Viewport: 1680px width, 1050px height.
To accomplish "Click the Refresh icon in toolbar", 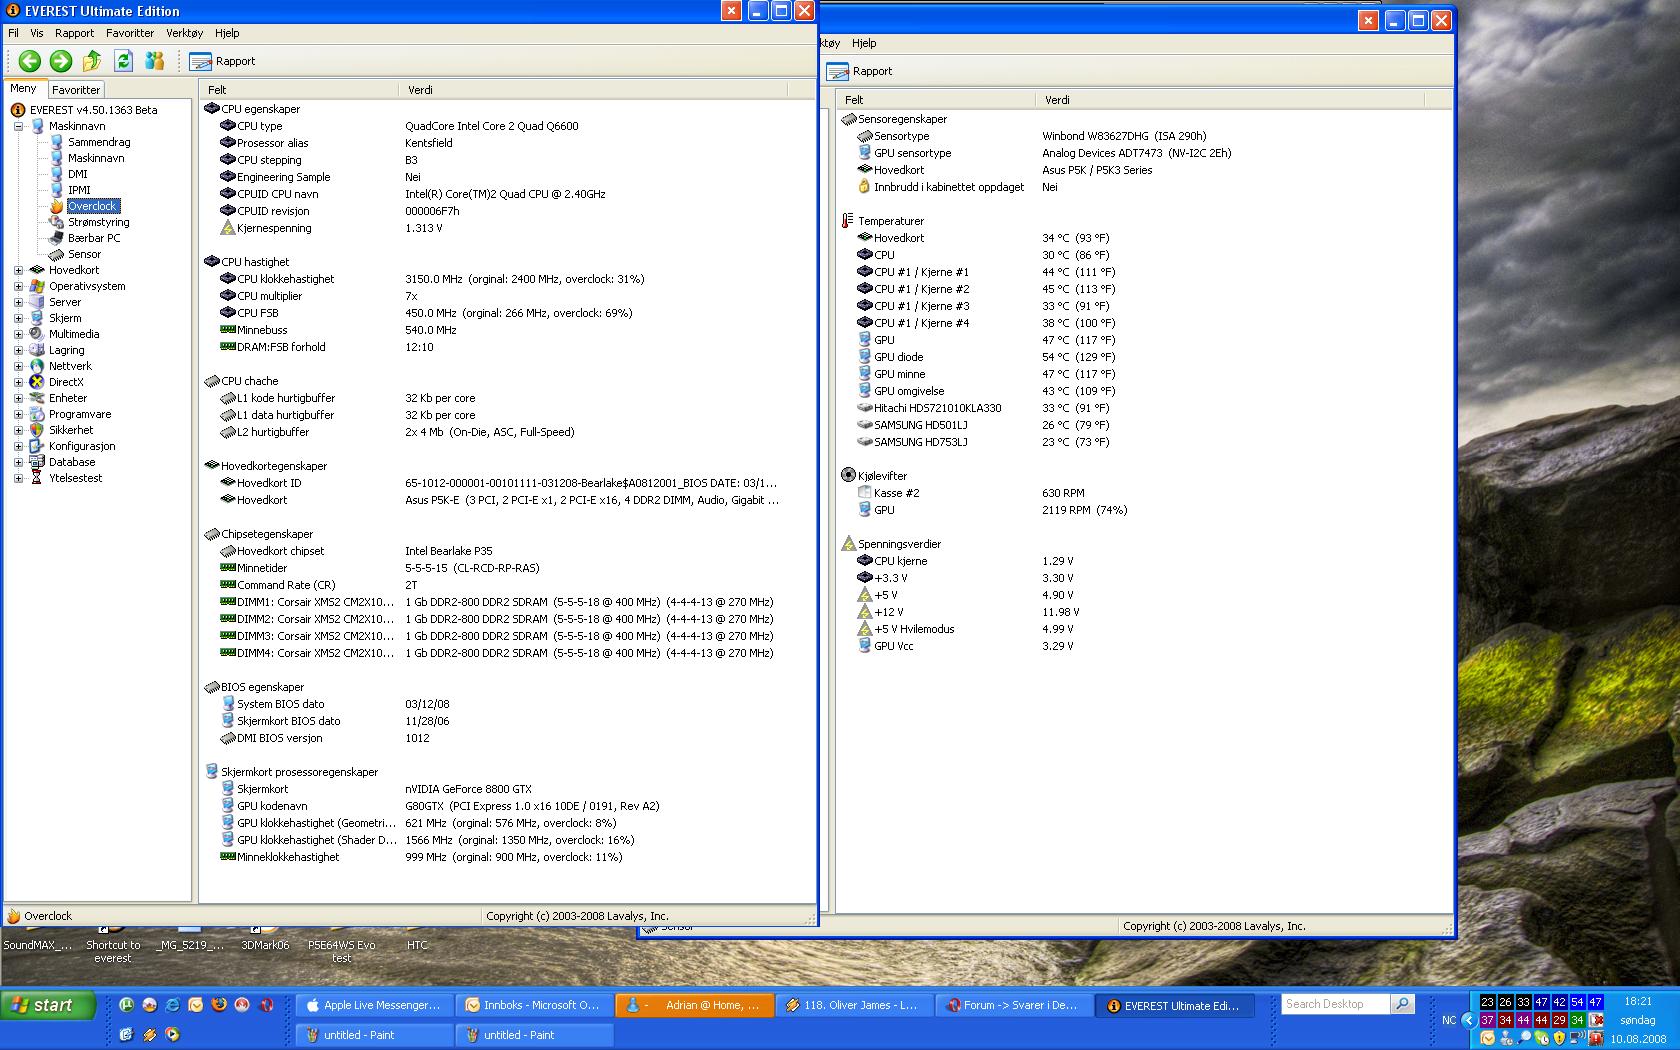I will 123,61.
